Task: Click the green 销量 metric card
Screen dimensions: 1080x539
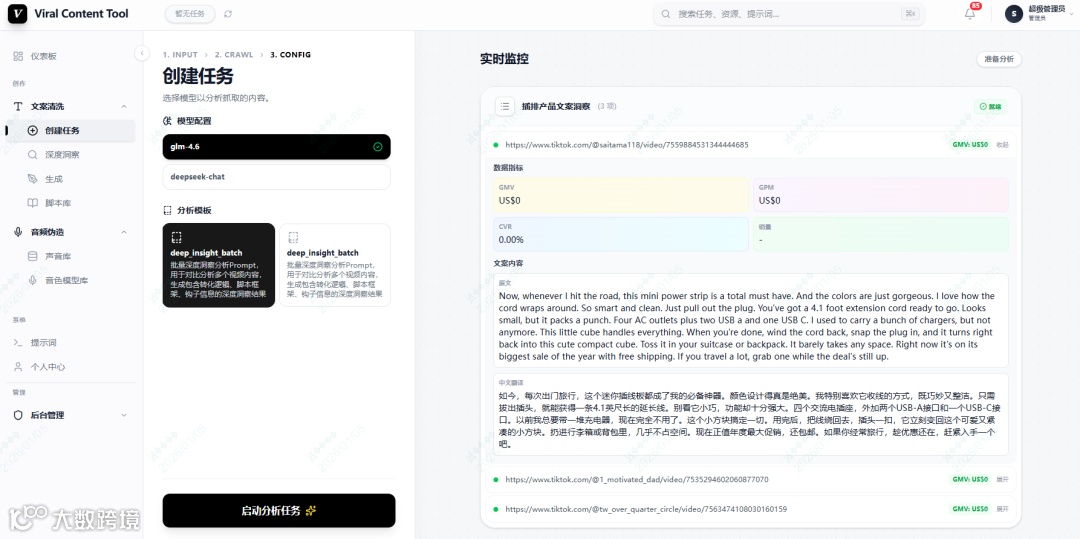Action: (x=881, y=235)
